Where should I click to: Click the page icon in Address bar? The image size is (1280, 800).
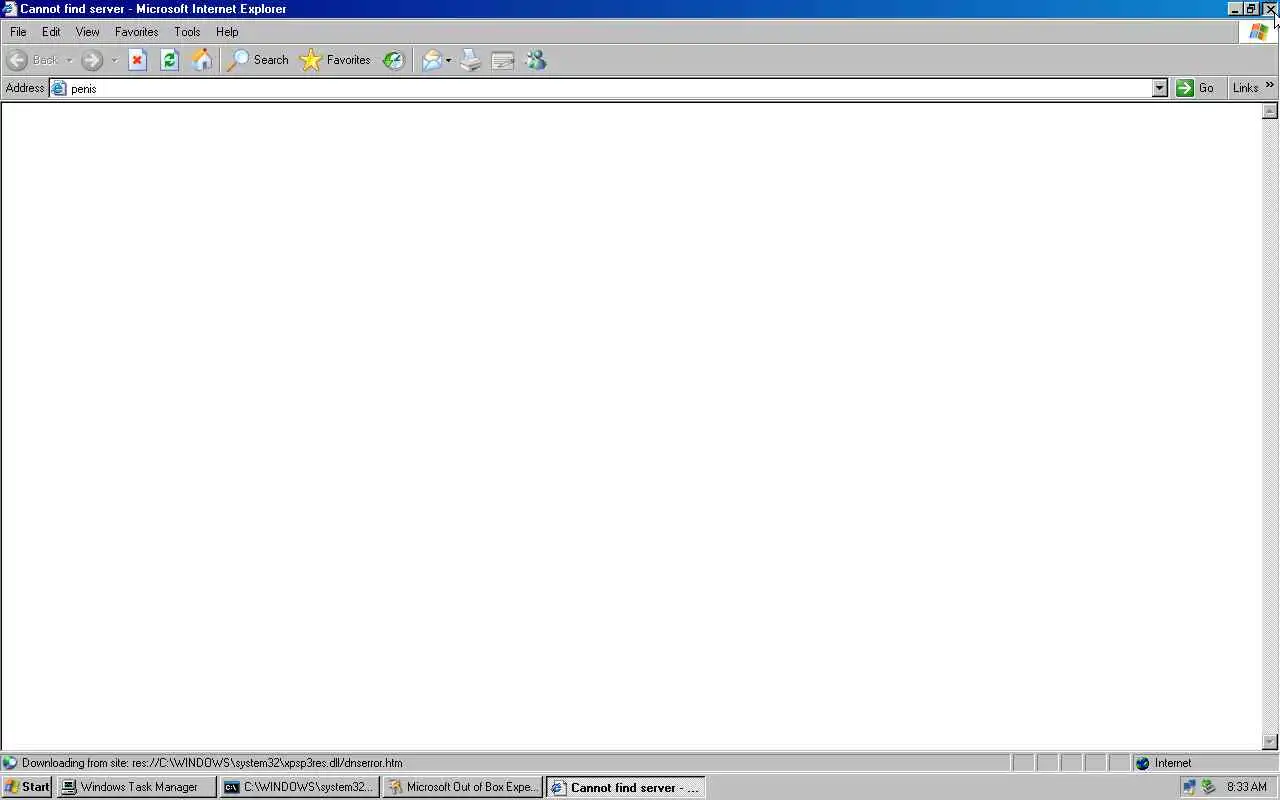(59, 88)
